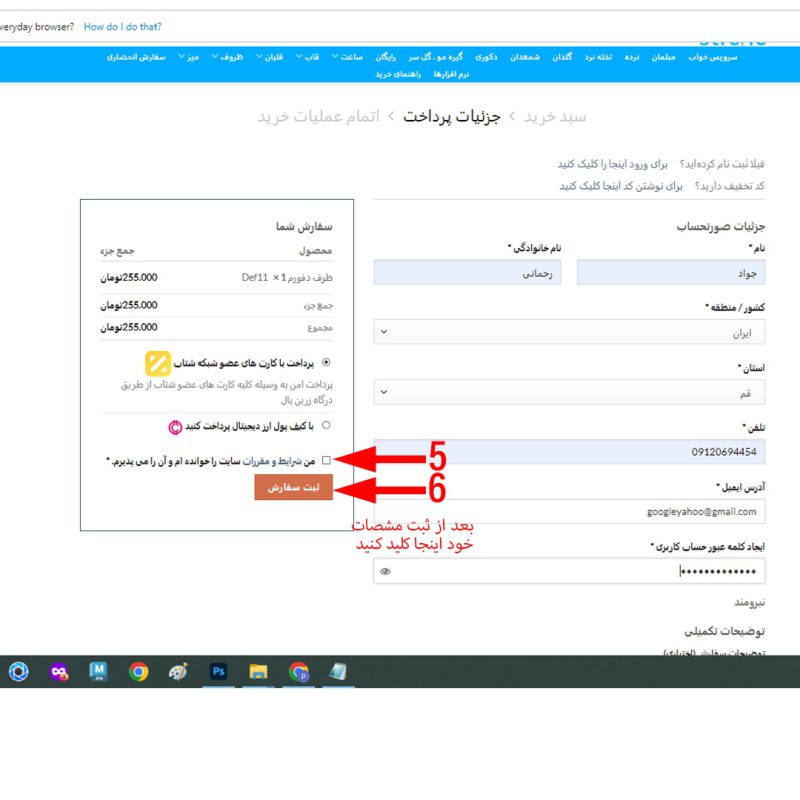Image resolution: width=800 pixels, height=800 pixels.
Task: Toggle password visibility eye icon
Action: coord(385,572)
